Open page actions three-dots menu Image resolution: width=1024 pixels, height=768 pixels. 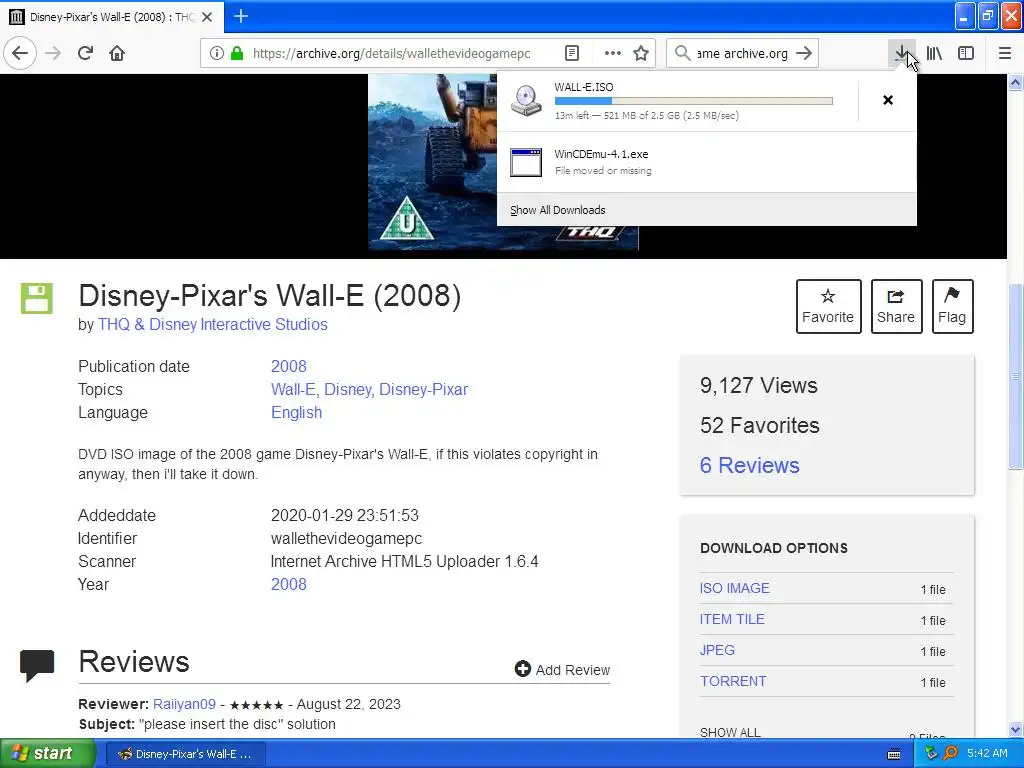click(x=613, y=53)
